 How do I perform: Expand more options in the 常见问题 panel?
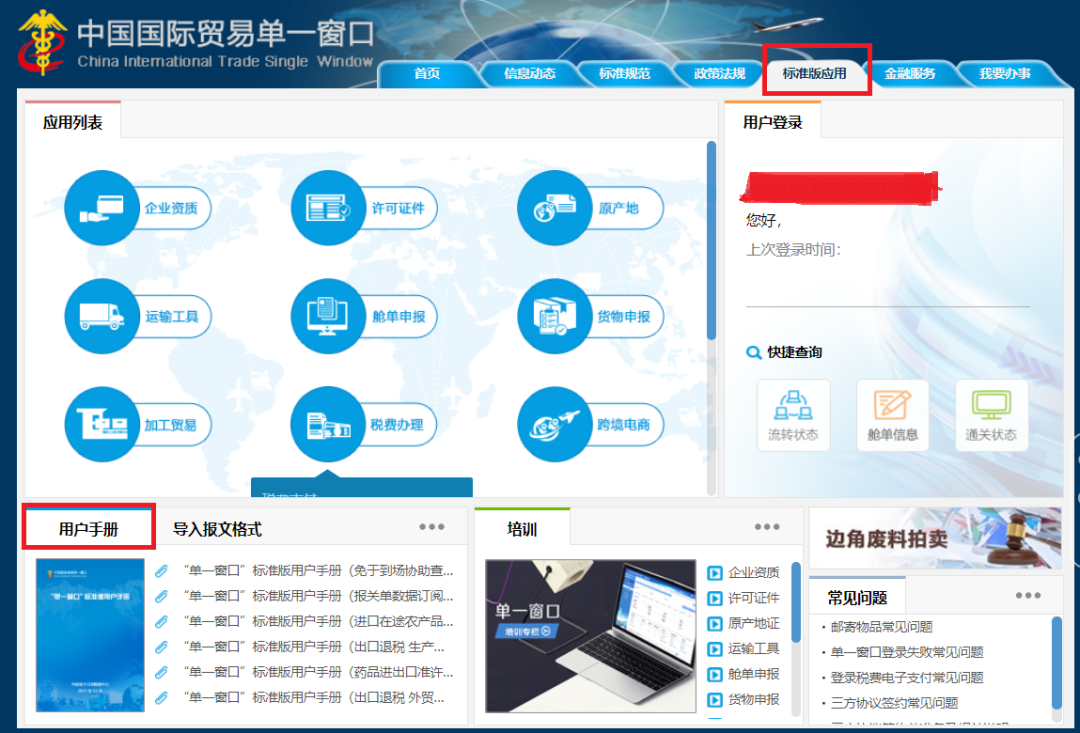[1028, 595]
